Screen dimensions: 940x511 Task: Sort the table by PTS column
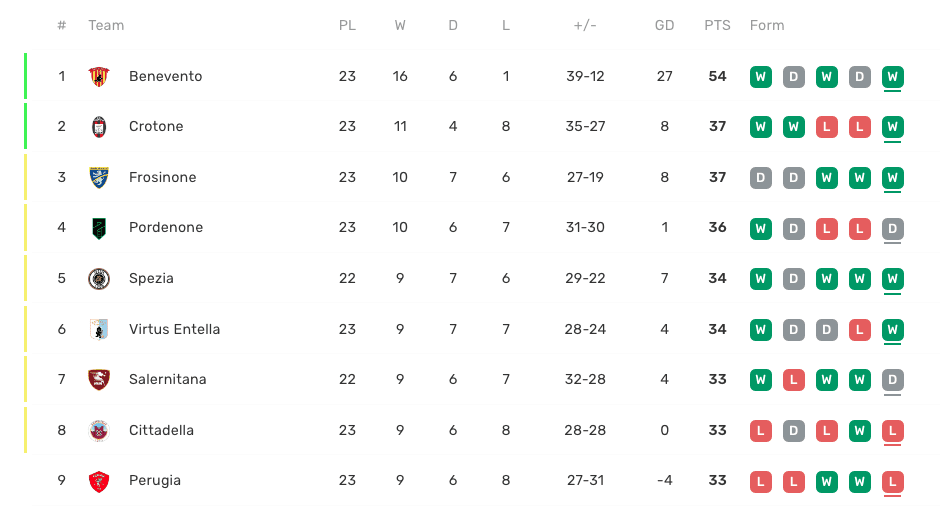(717, 25)
